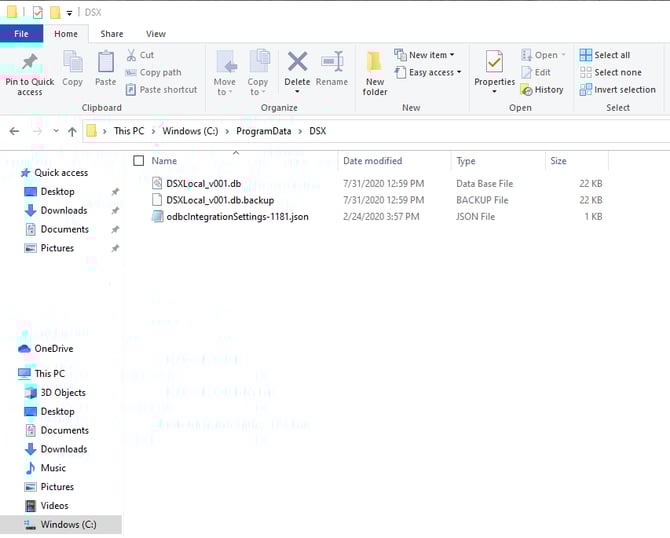Sort by the Size column
Screen dimensions: 670x538
pos(558,161)
